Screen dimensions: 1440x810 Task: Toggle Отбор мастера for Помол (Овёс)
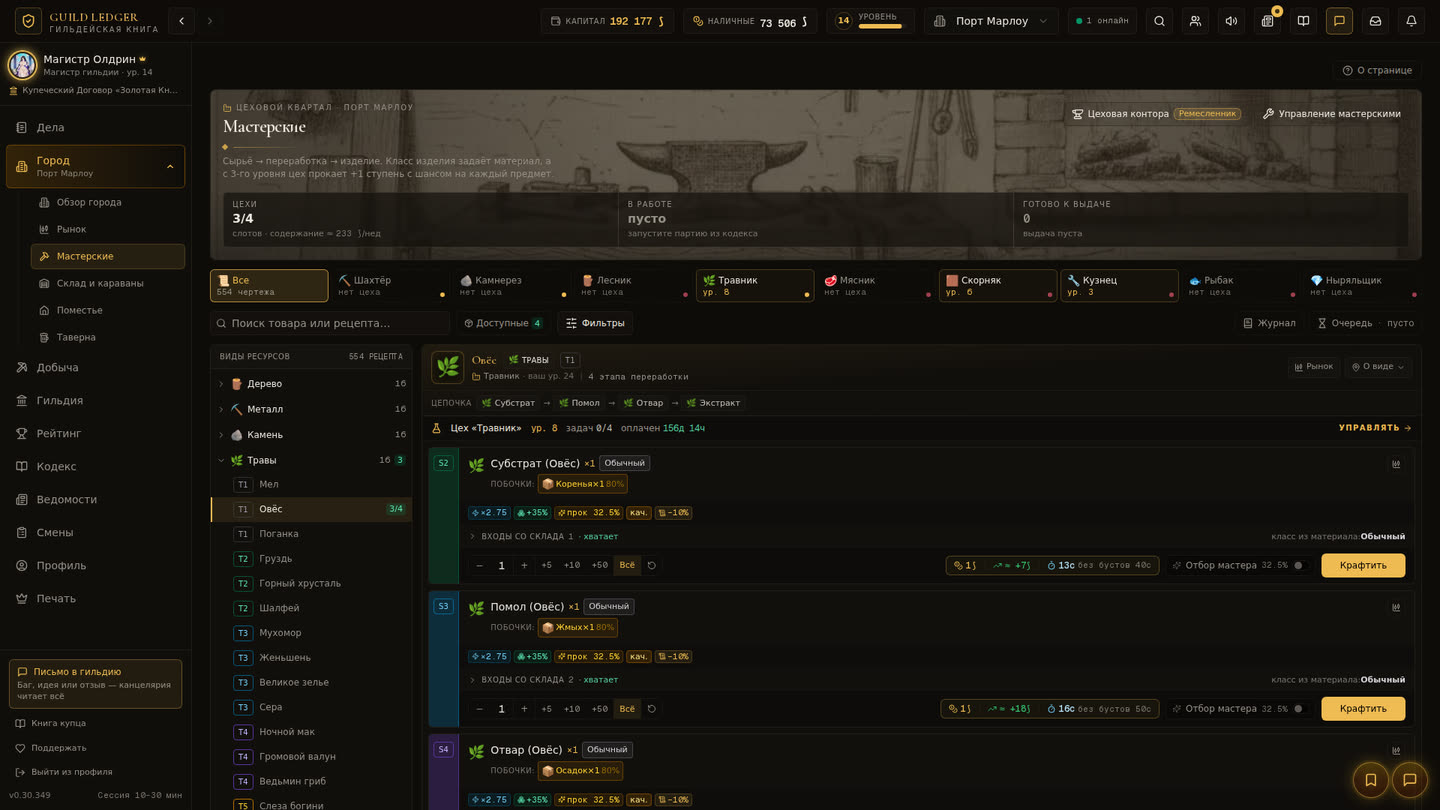click(1298, 709)
